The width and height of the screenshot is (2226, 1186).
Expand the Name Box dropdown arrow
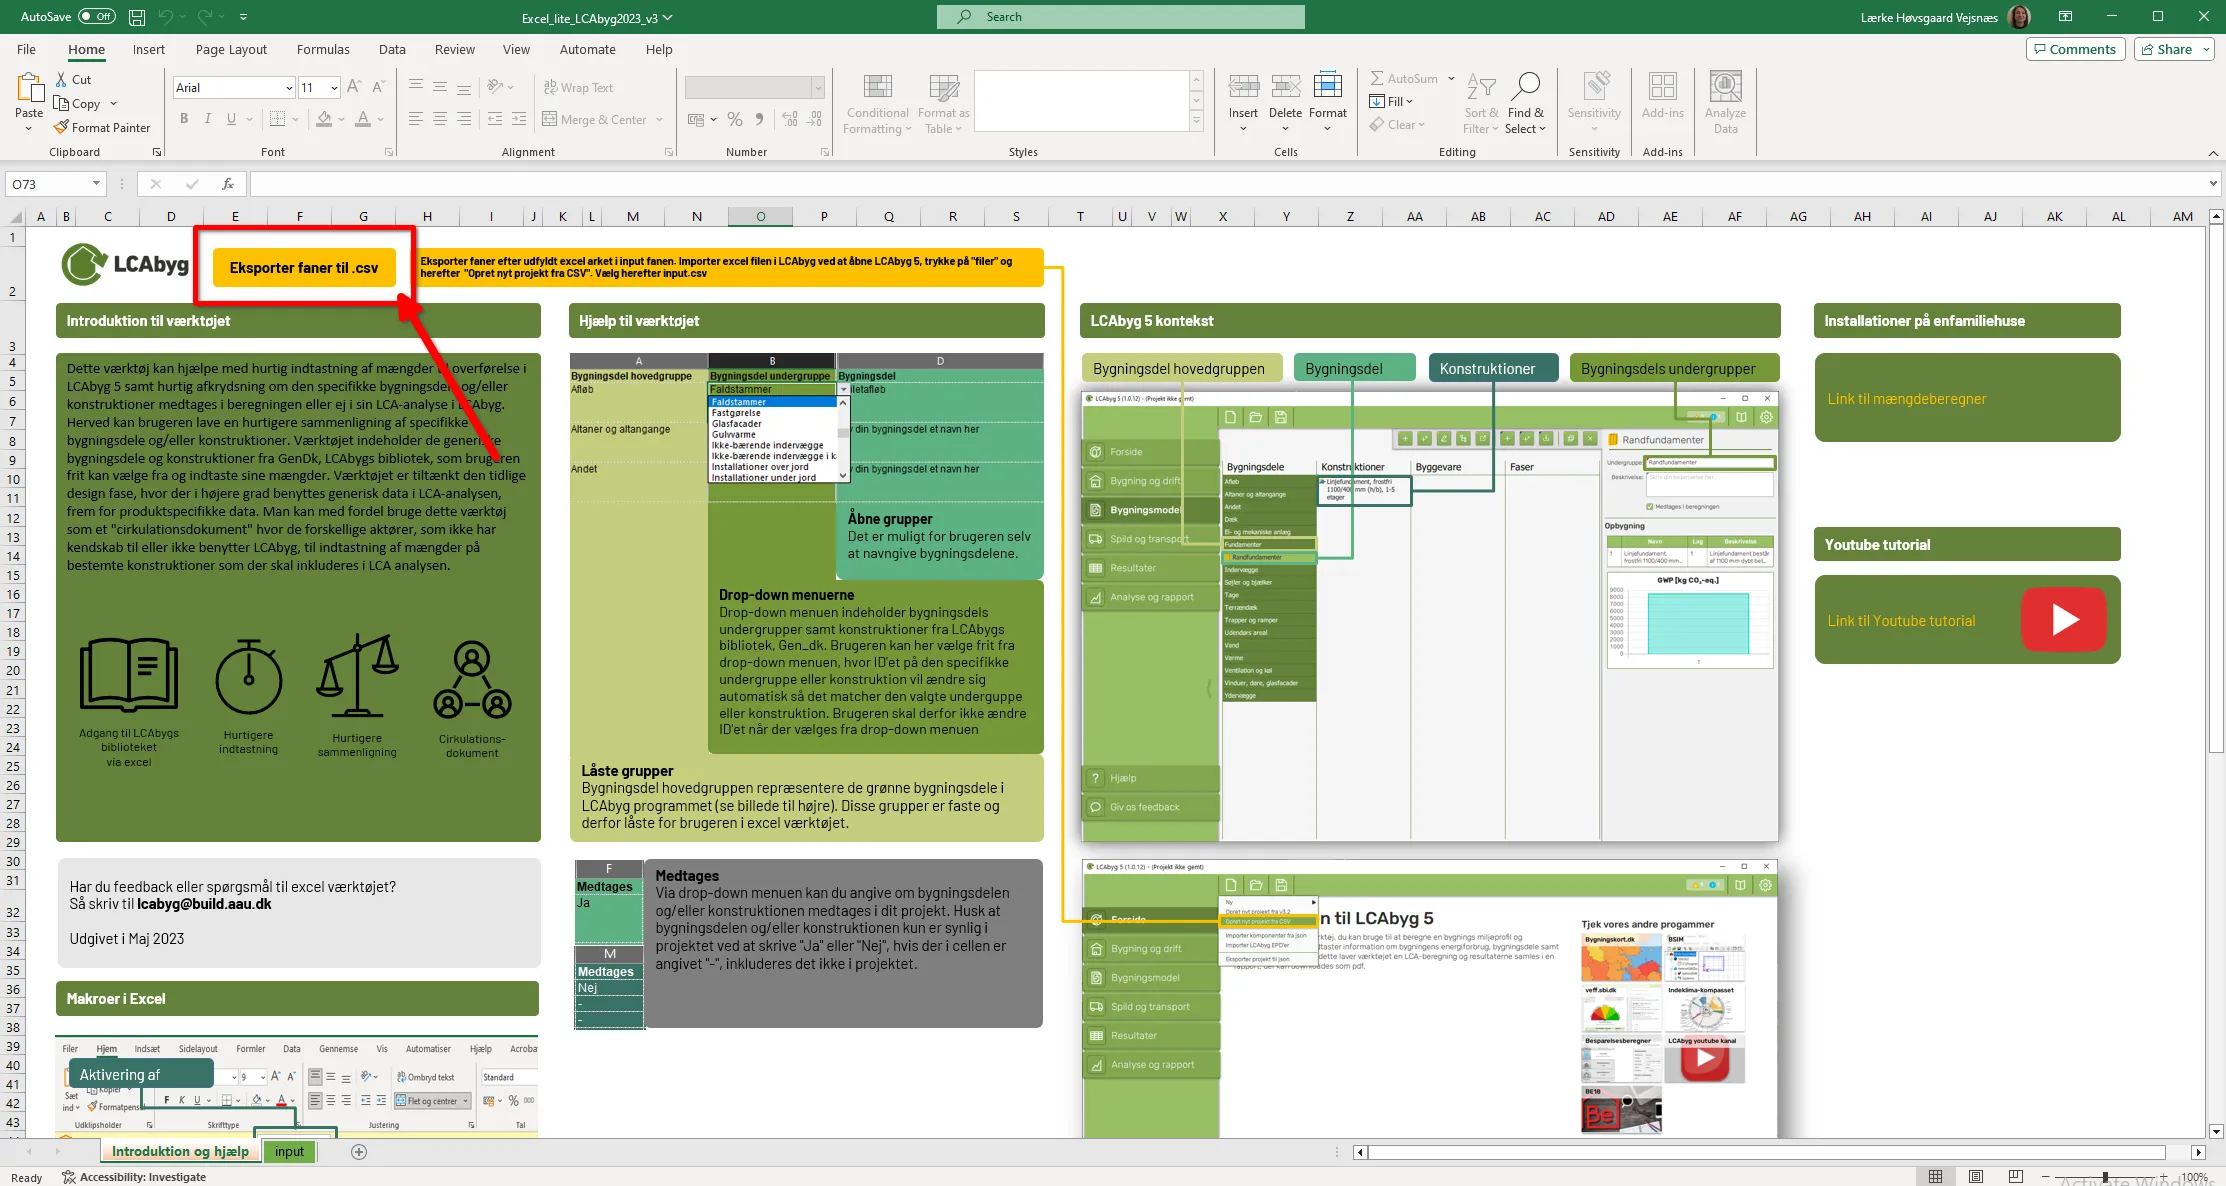(96, 184)
